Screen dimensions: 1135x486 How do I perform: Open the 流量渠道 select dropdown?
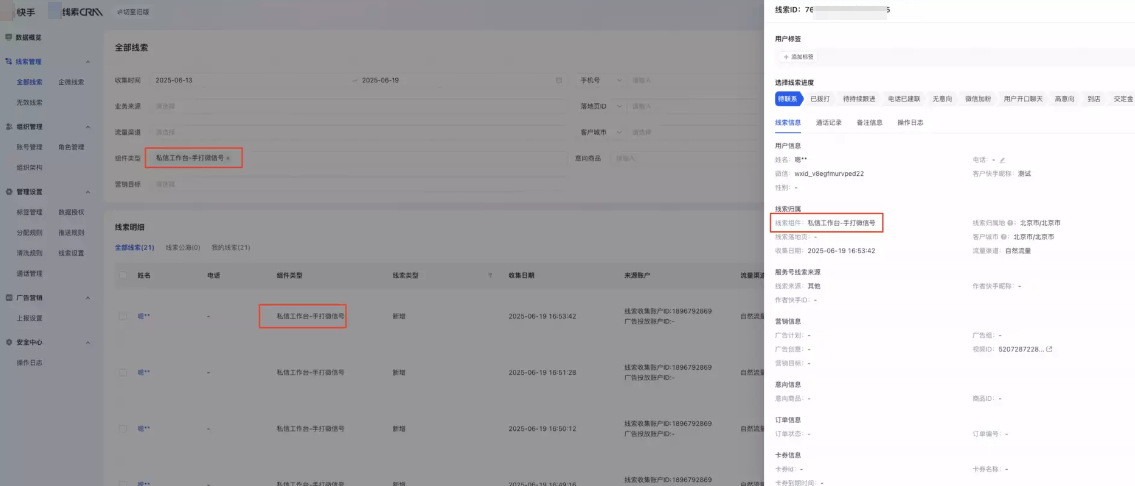[x=358, y=133]
